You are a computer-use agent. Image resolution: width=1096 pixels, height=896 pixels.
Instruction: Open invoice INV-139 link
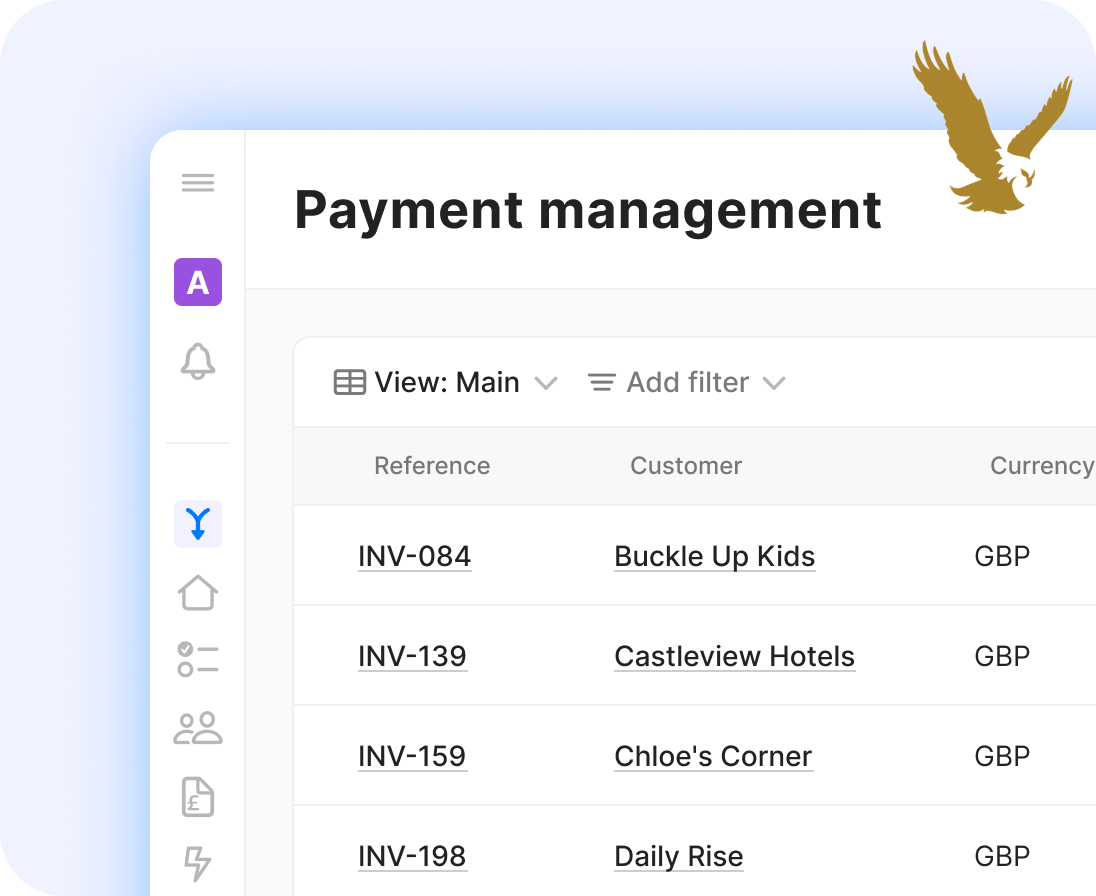(412, 657)
